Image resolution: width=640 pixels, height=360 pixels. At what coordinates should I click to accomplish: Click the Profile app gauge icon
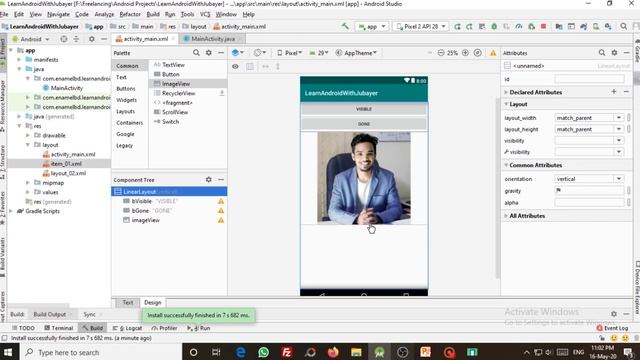(518, 26)
